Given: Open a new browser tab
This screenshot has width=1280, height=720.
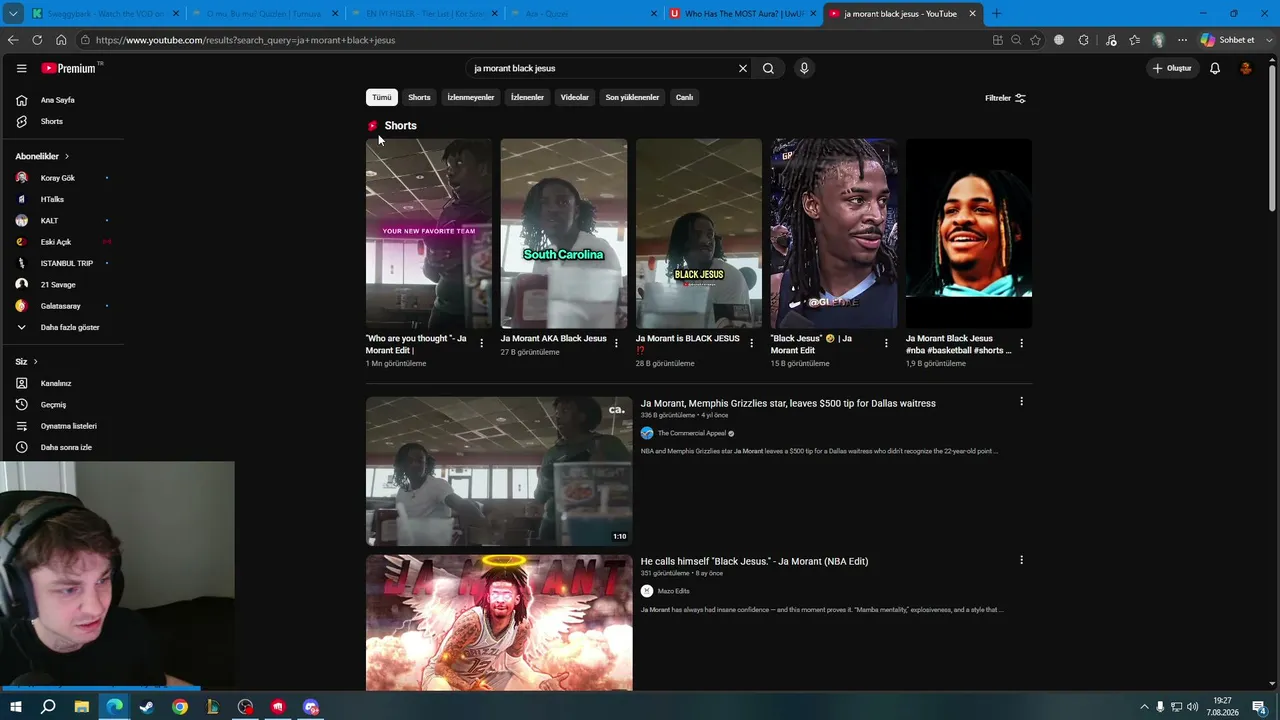Looking at the screenshot, I should click(996, 14).
